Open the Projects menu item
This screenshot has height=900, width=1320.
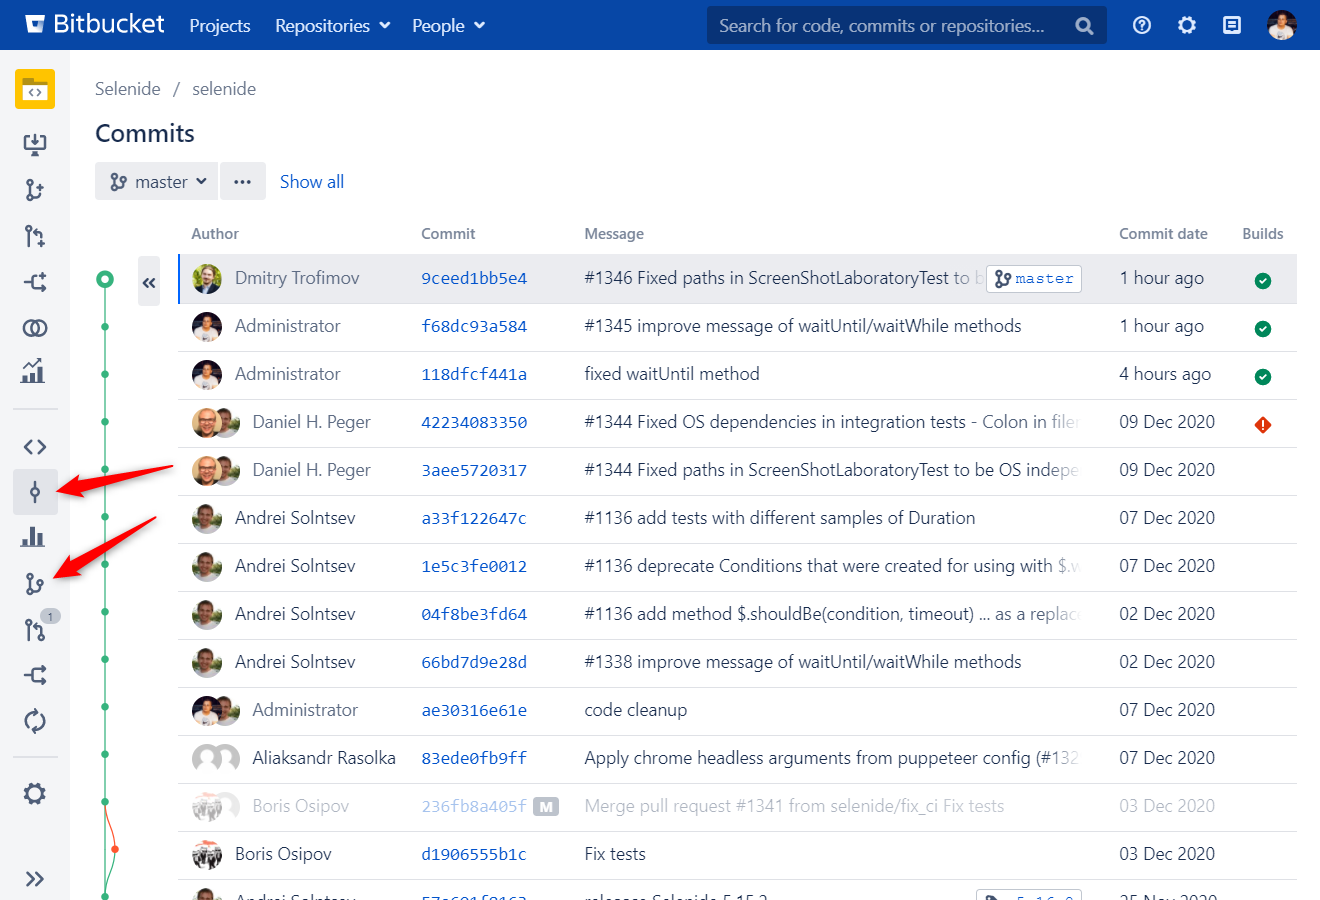pos(220,25)
